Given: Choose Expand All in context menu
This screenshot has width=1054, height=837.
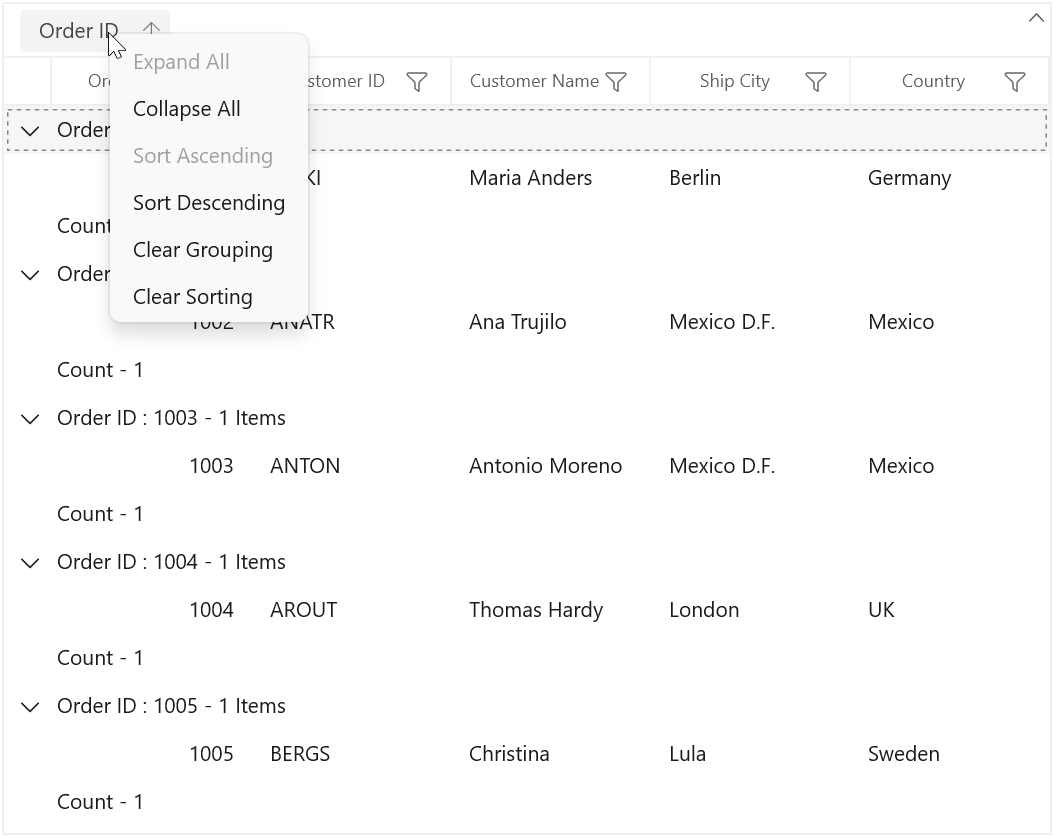Looking at the screenshot, I should click(209, 62).
